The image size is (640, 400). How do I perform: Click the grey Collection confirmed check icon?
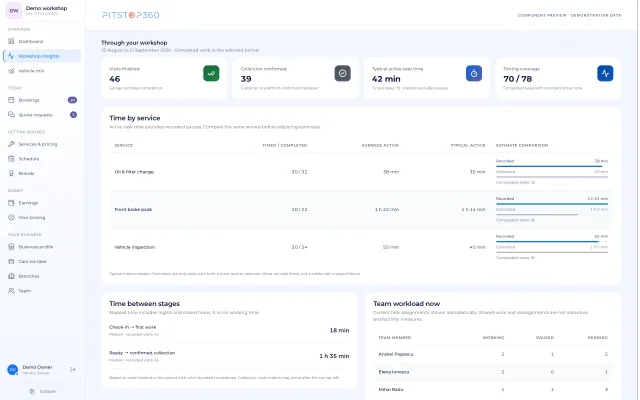tap(342, 73)
